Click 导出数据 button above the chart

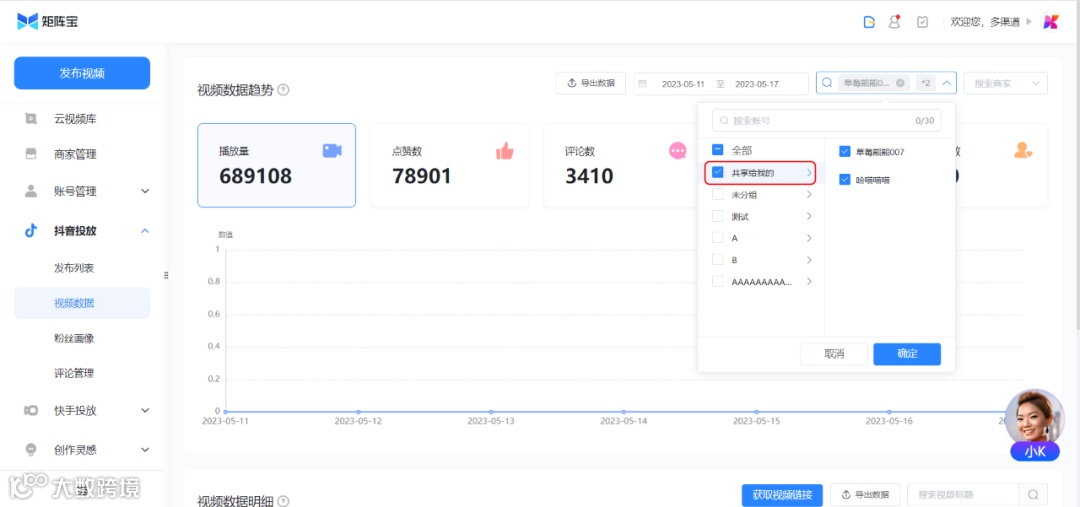[x=590, y=83]
